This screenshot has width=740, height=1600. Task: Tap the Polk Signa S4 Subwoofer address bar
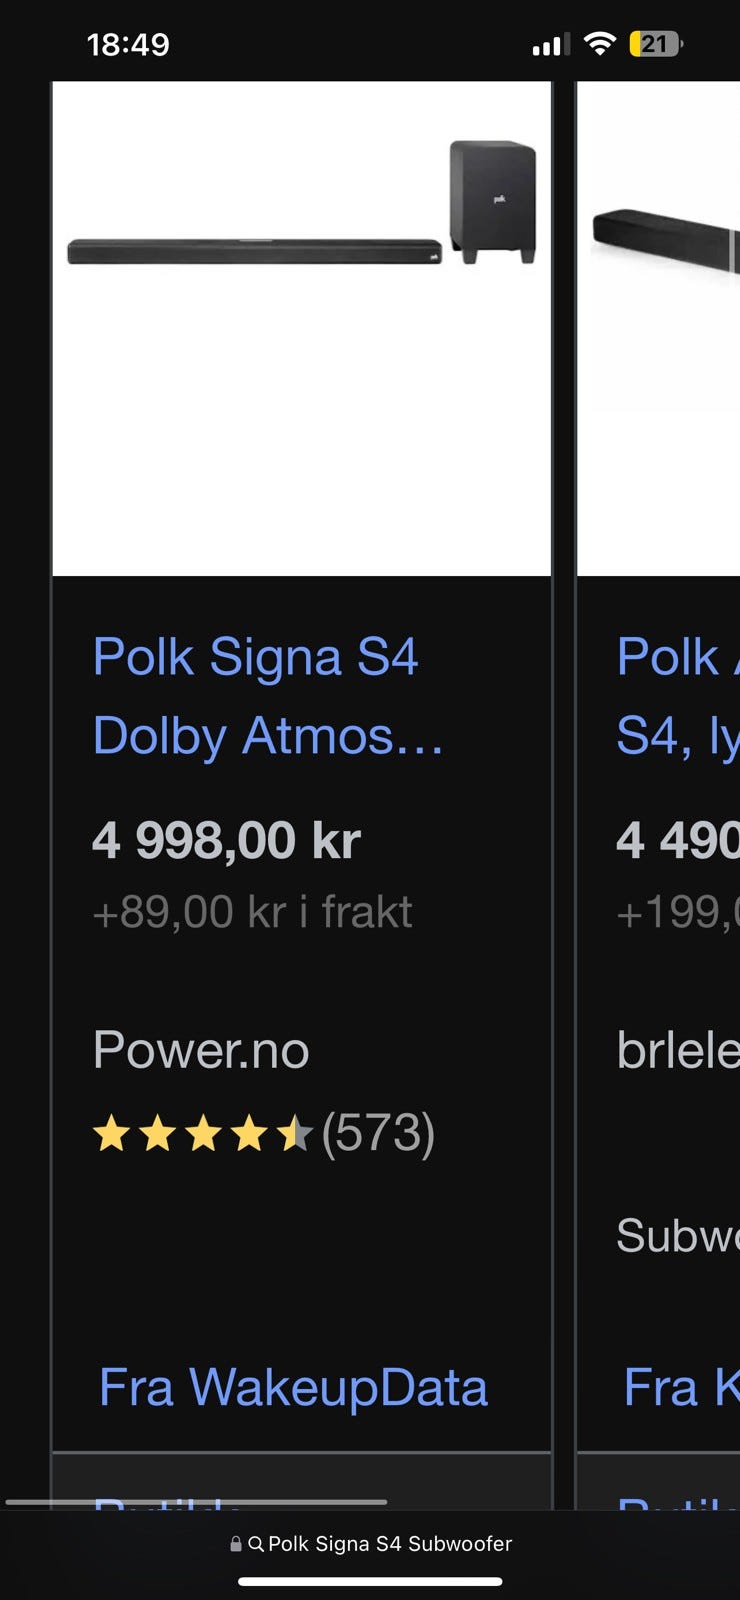coord(370,1544)
